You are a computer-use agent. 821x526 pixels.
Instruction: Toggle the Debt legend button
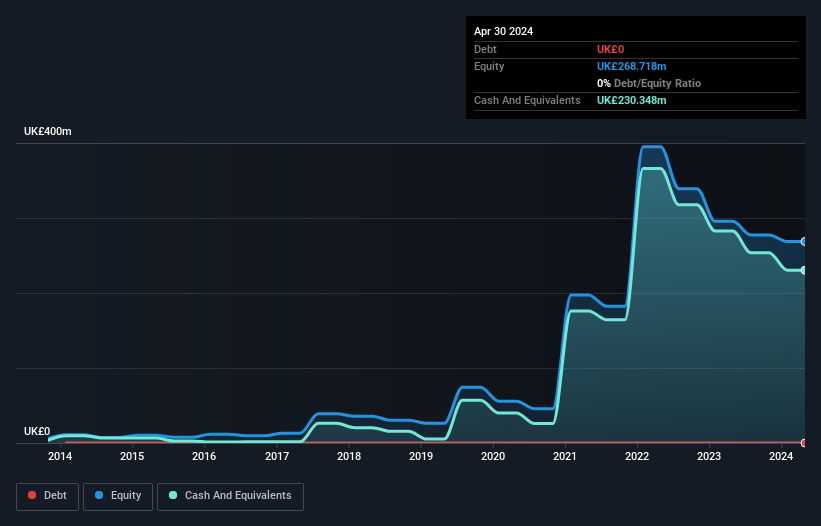pos(47,496)
